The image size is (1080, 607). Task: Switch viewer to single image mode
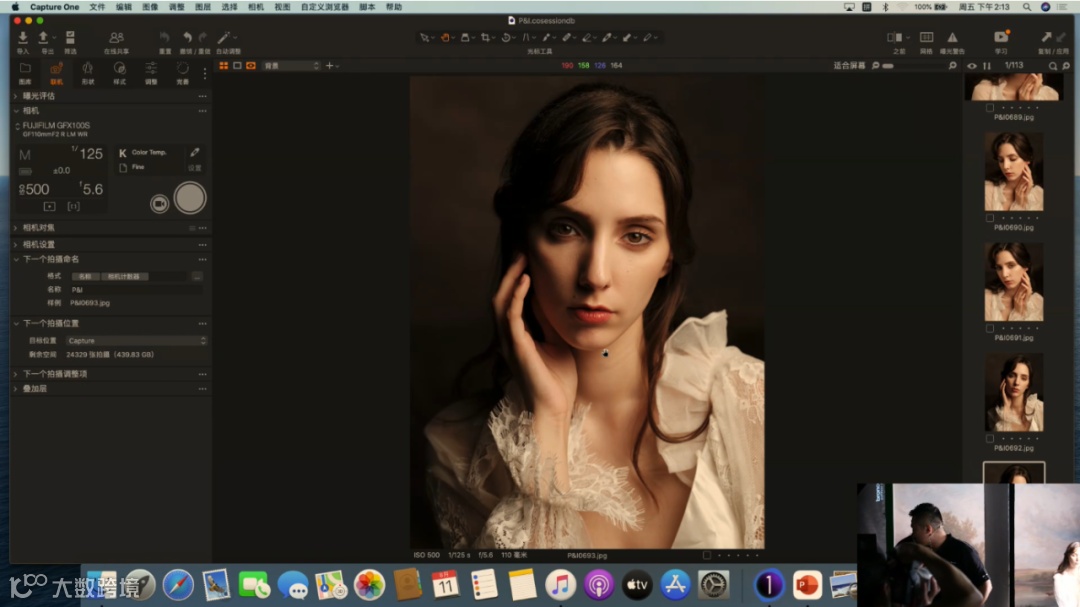coord(237,65)
